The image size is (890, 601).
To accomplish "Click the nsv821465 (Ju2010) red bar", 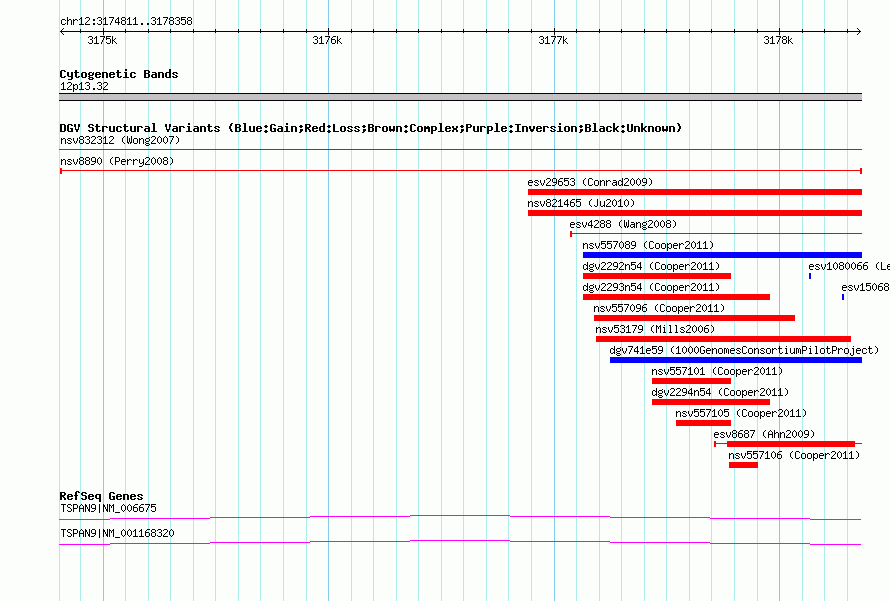I will click(x=695, y=213).
